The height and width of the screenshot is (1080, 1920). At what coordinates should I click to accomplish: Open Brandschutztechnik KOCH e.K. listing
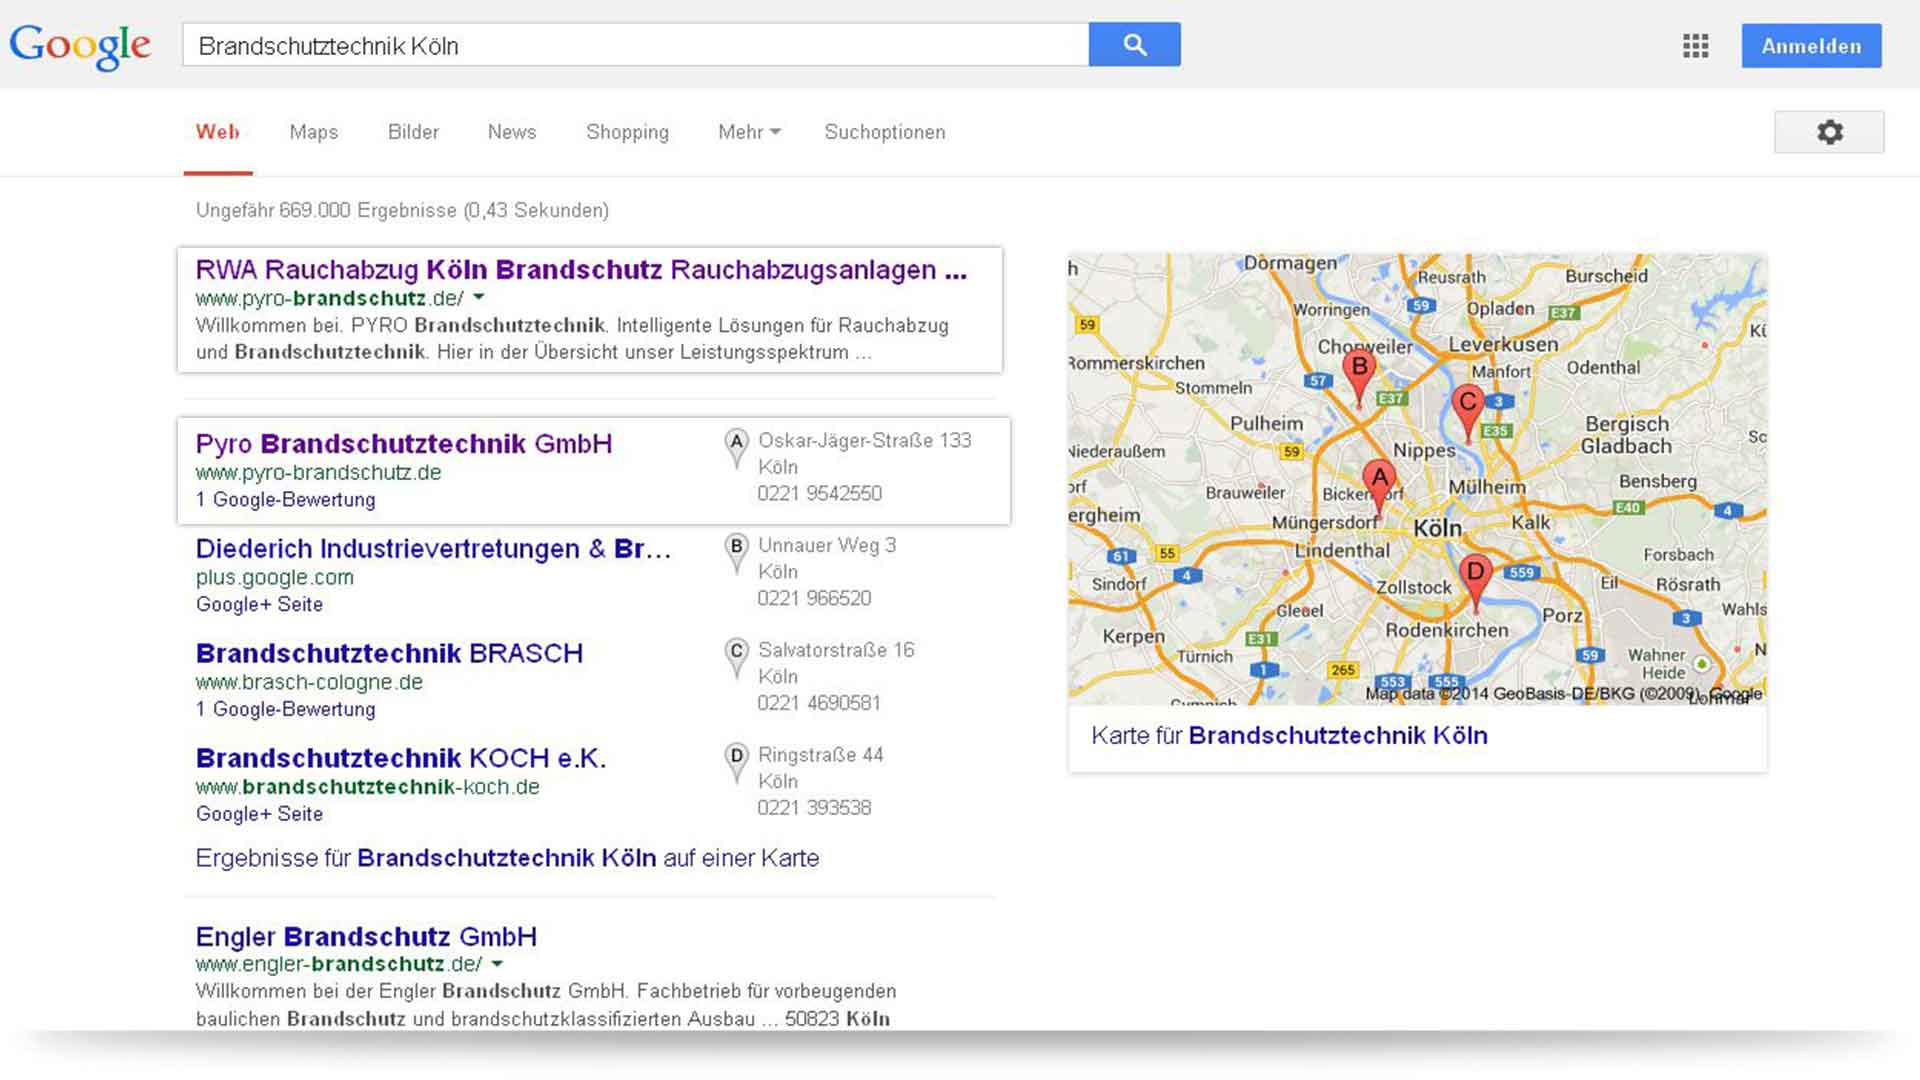click(x=401, y=759)
